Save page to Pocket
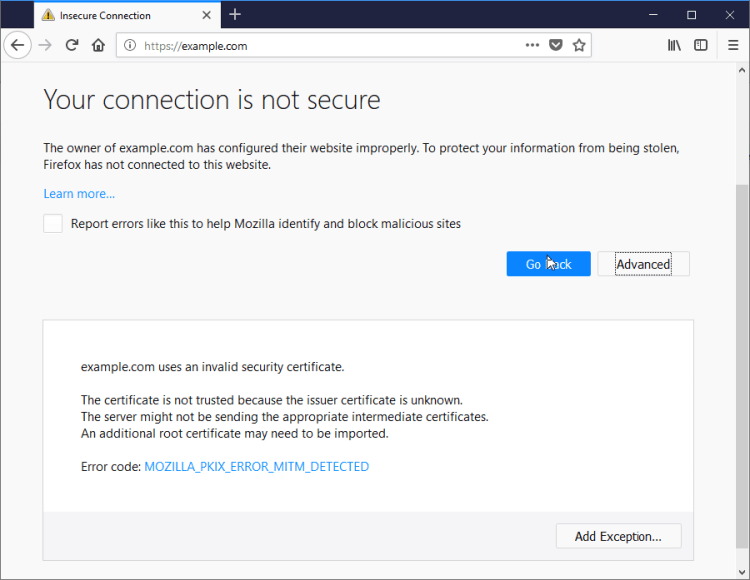Image resolution: width=750 pixels, height=580 pixels. 555,45
